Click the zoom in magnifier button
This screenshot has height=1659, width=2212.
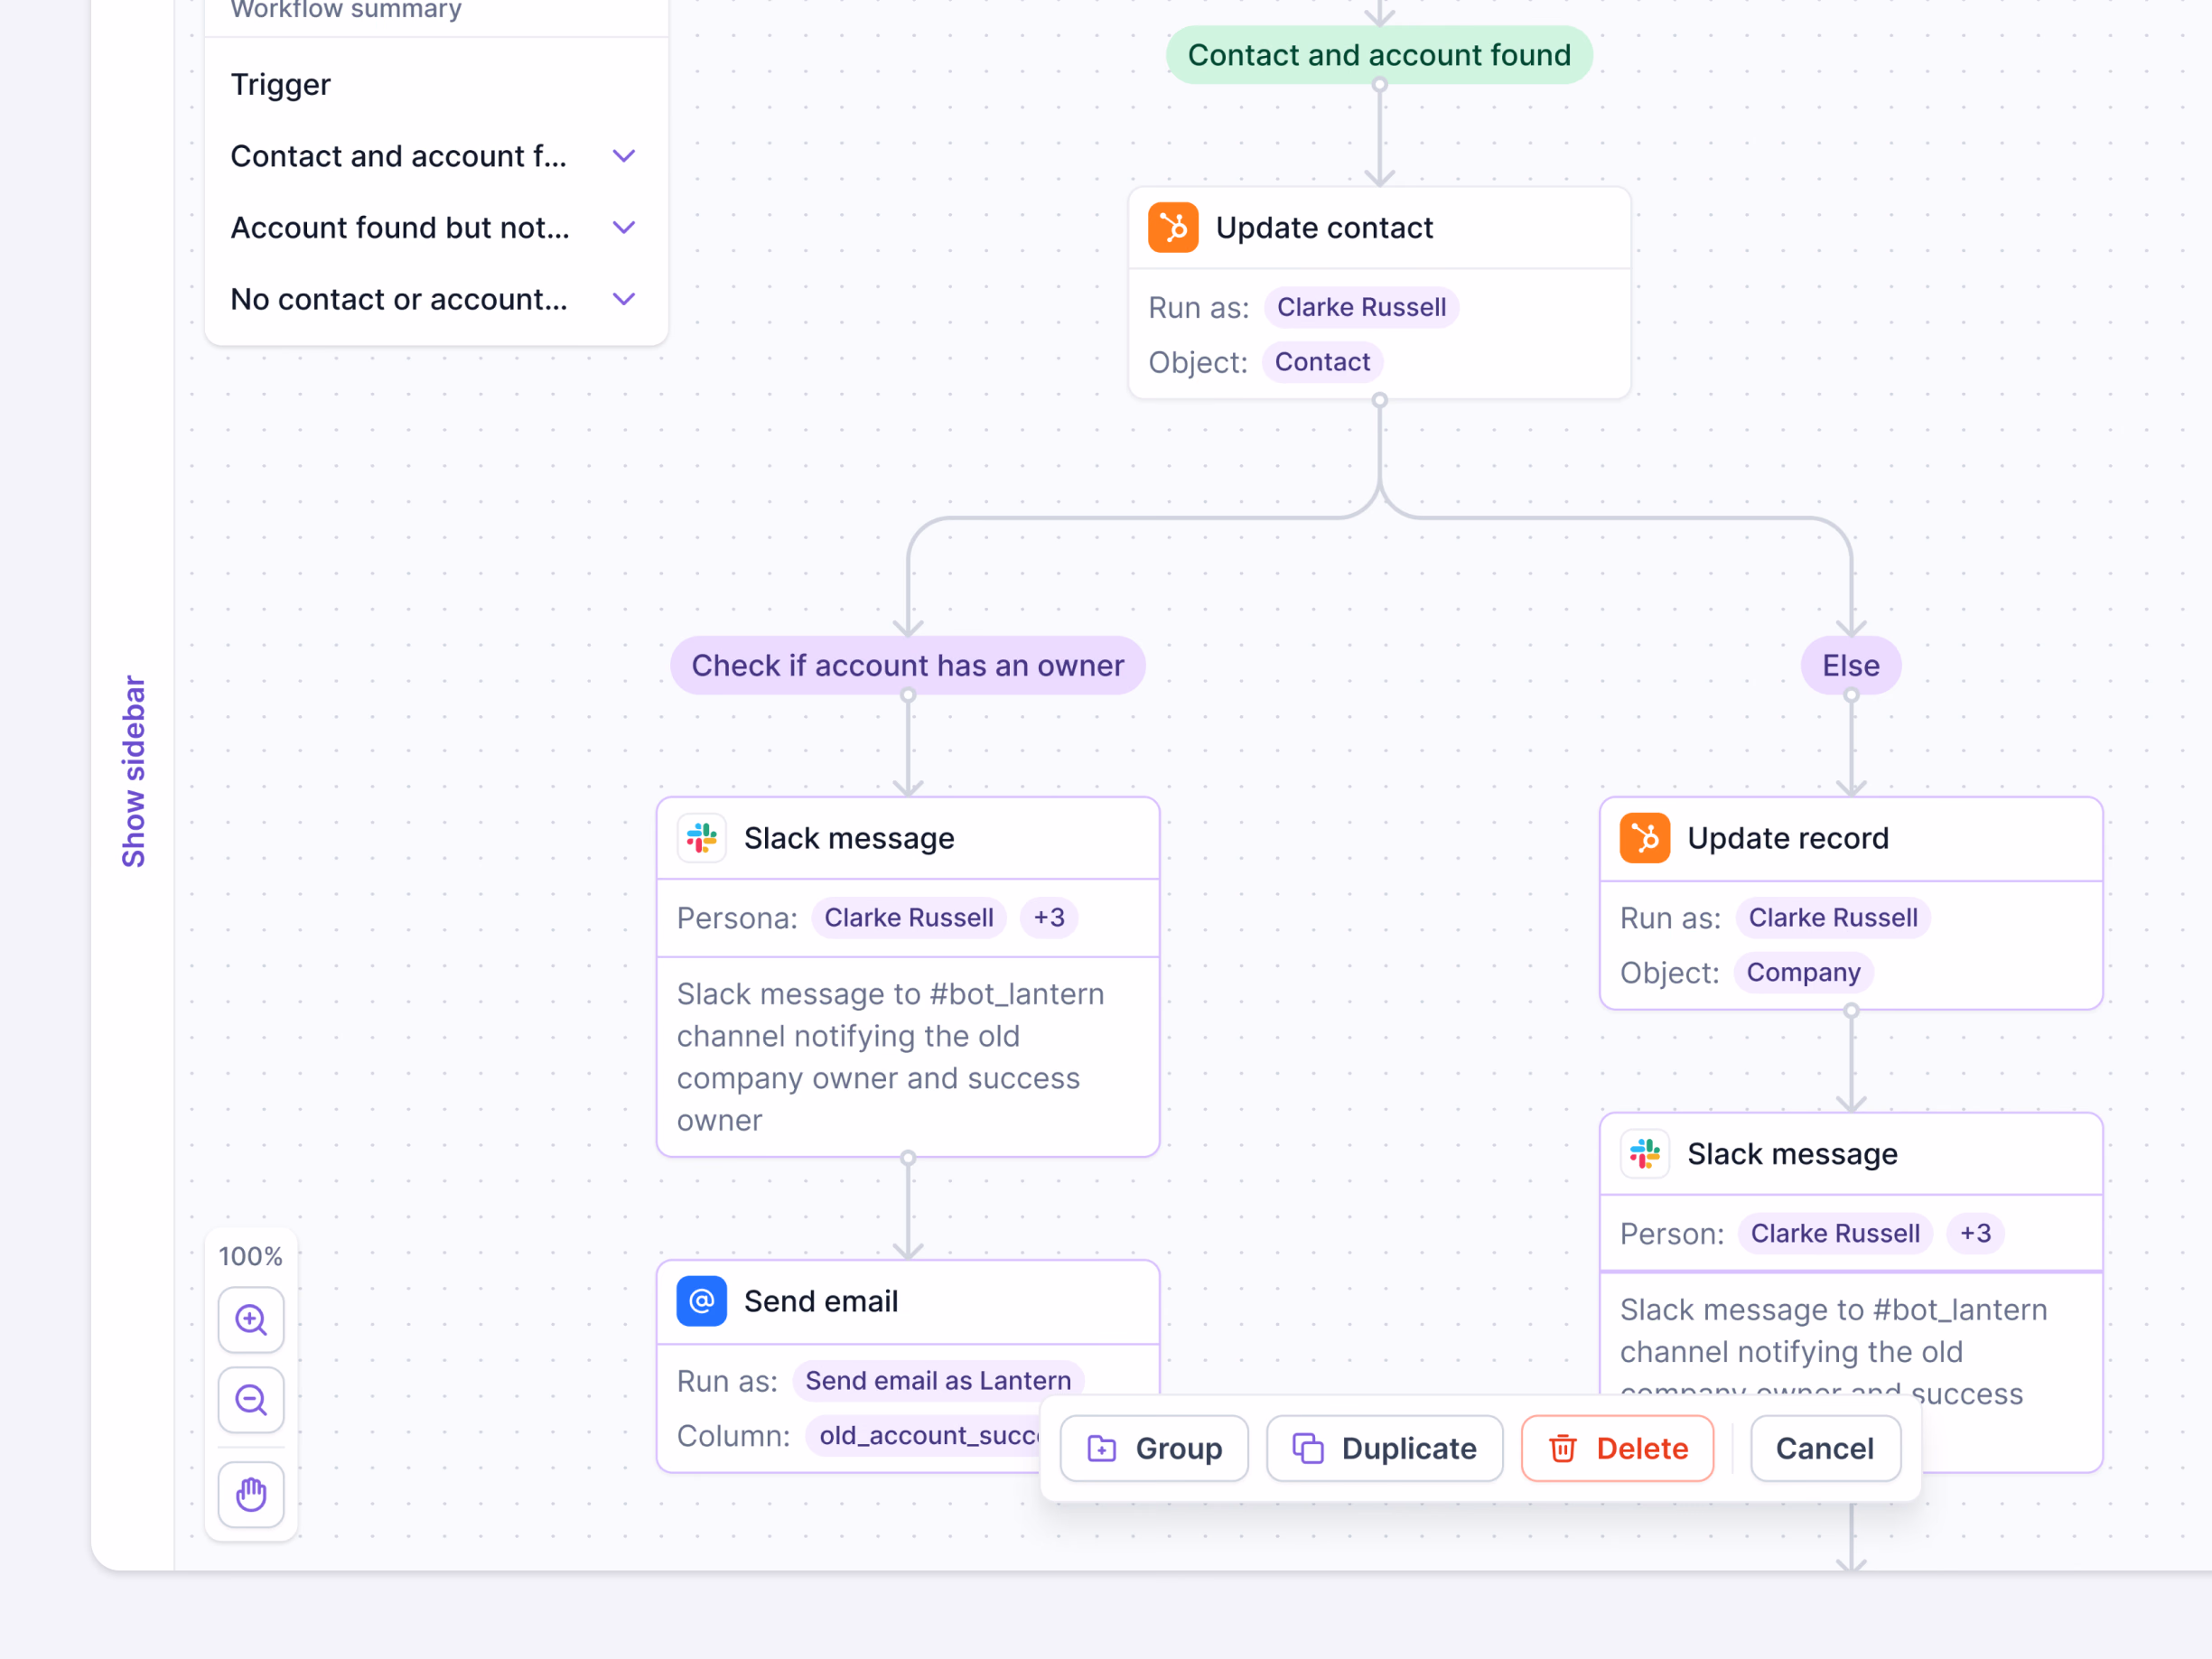click(251, 1320)
